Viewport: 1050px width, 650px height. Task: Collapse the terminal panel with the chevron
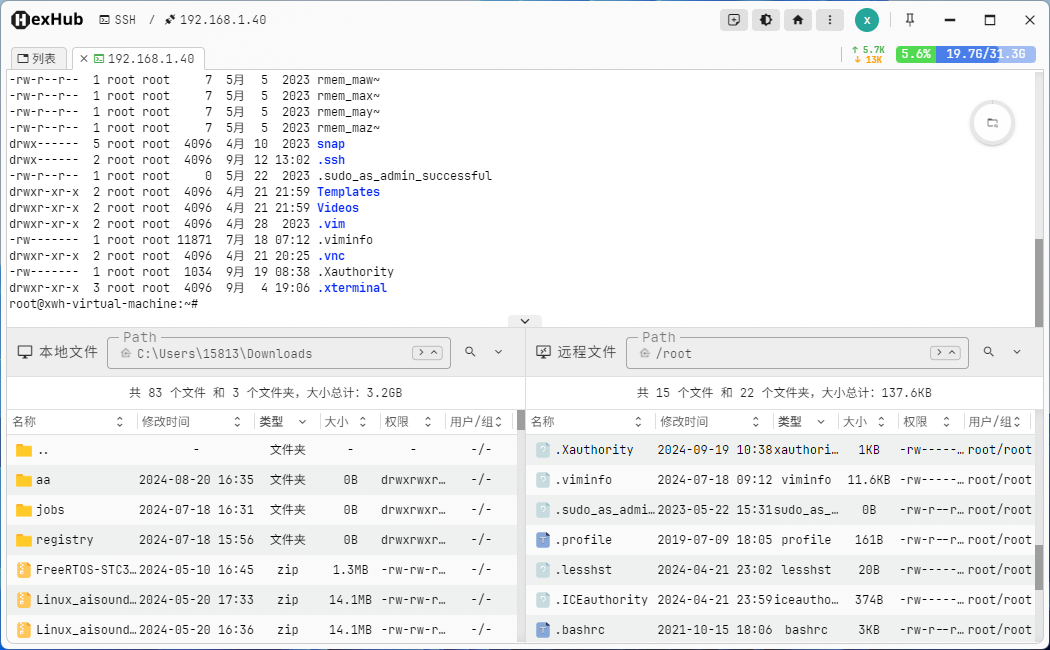(x=524, y=321)
